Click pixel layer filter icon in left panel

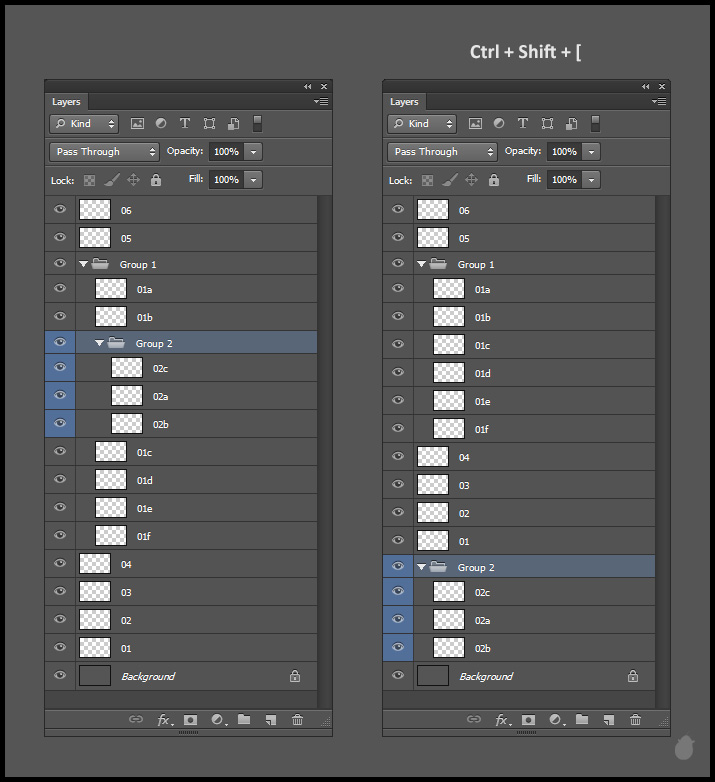(137, 124)
